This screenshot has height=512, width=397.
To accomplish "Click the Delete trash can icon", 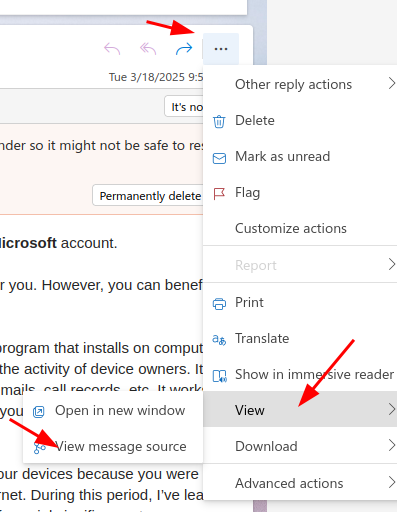I will tap(219, 121).
